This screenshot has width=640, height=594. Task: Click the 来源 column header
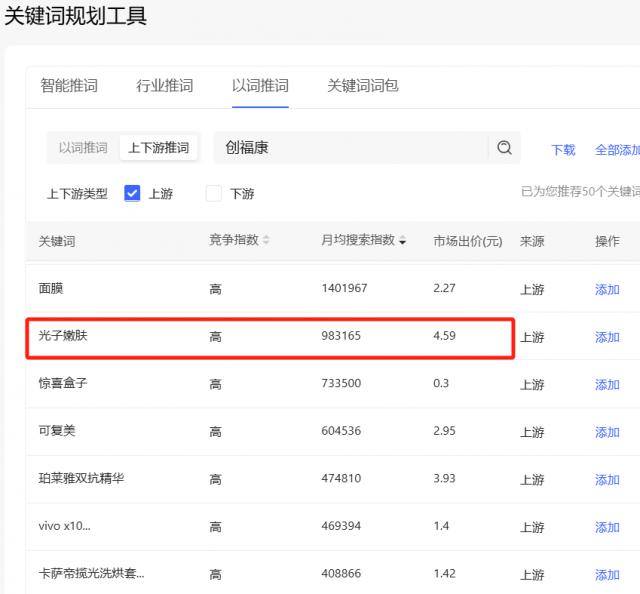click(x=532, y=241)
